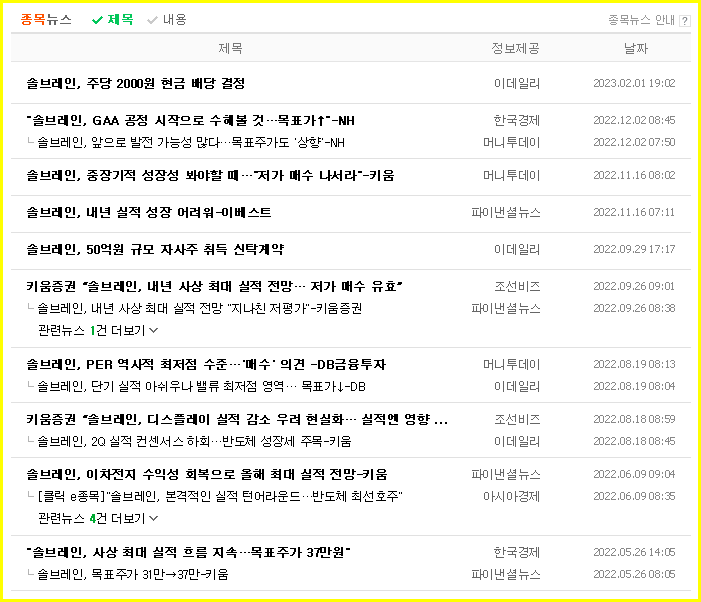Screen dimensions: 701x602
Task: Expand 관련뉴스 1건 더보기
Action: click(98, 330)
